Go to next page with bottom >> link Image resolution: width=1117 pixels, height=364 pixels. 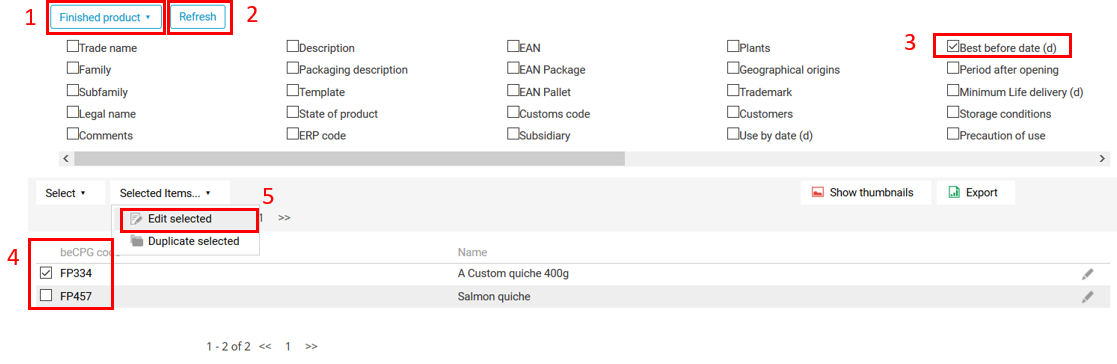click(311, 346)
